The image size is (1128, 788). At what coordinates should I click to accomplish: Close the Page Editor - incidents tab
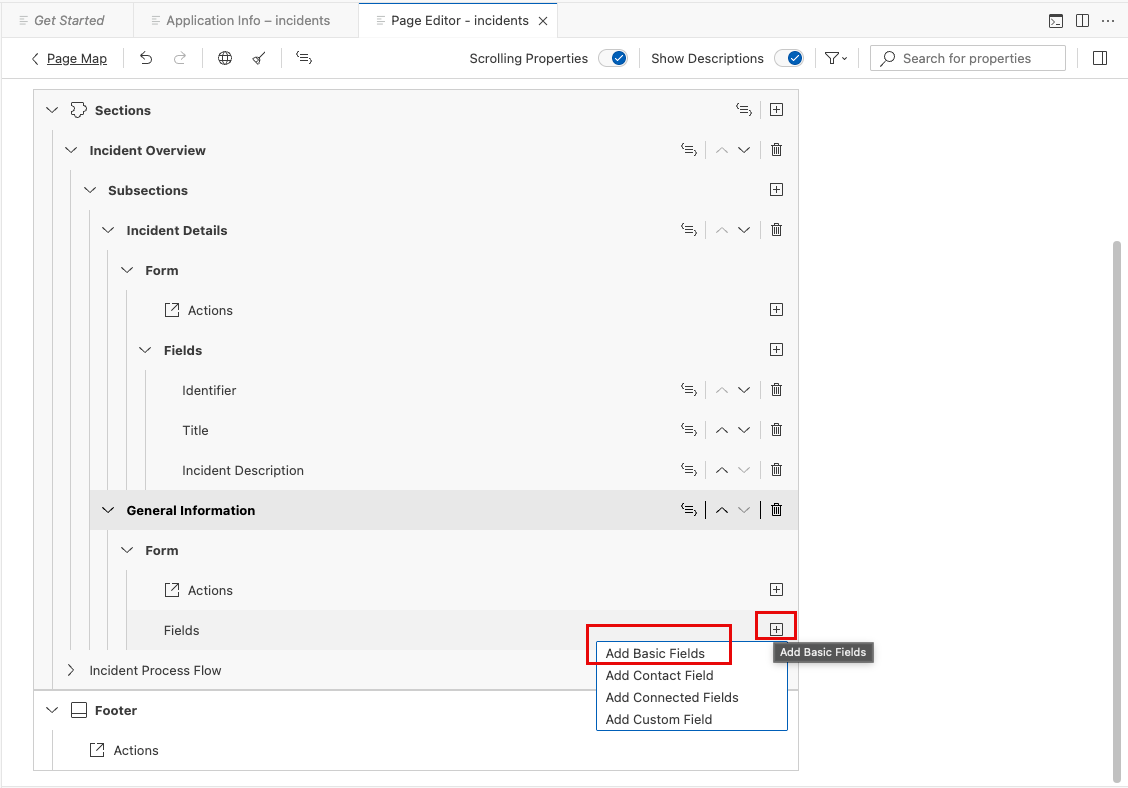(543, 21)
